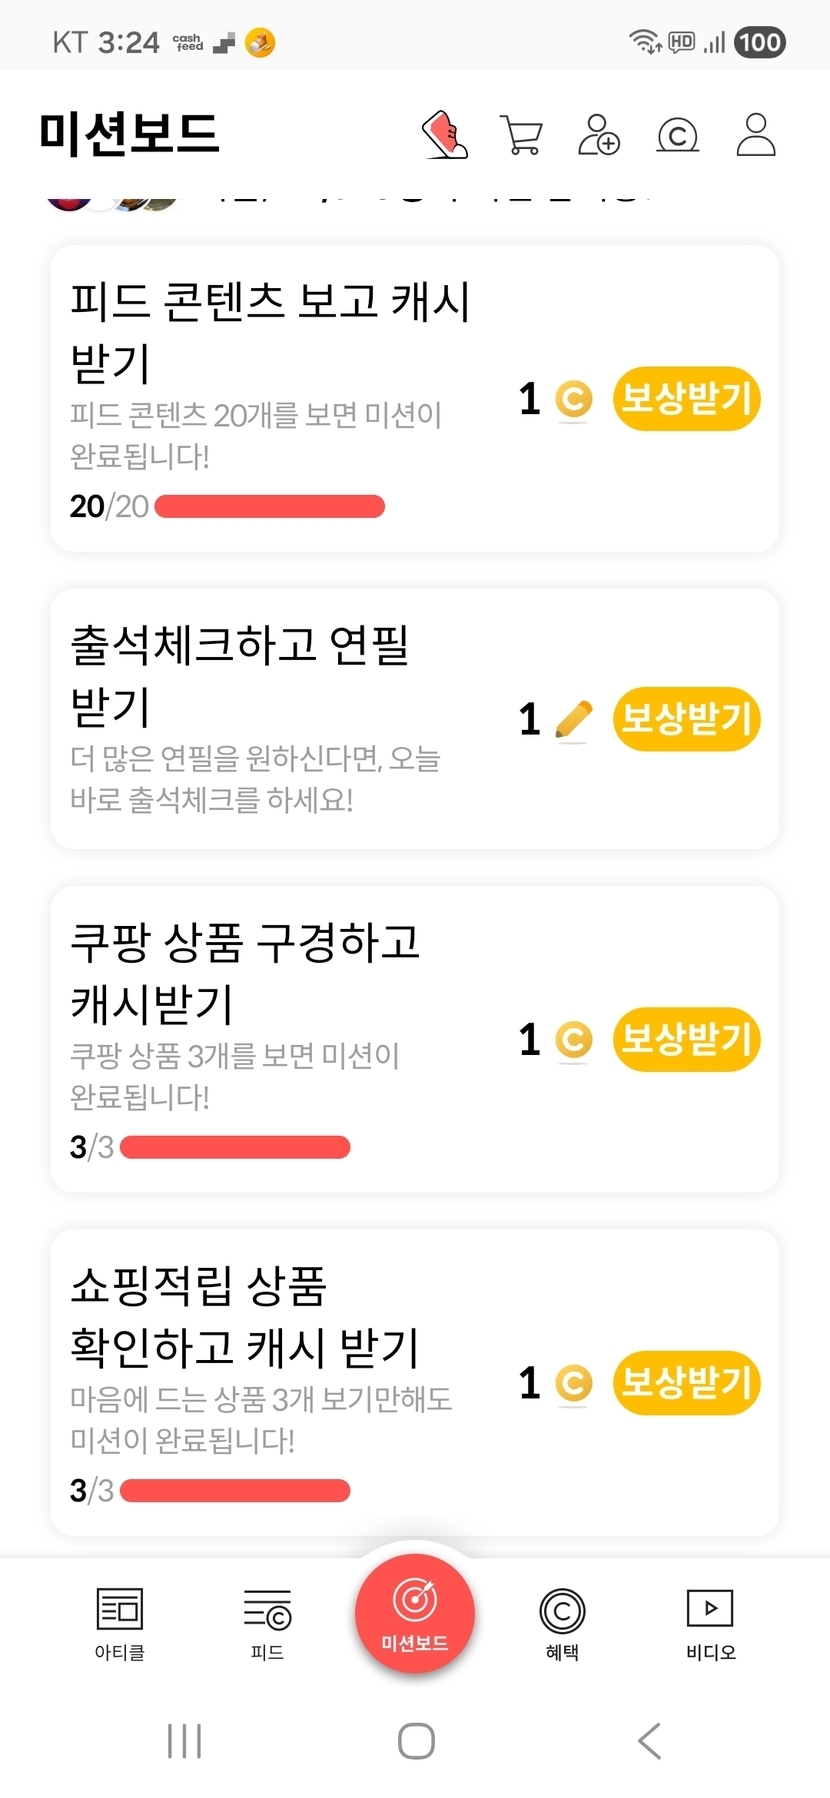Select the 미션보드 center tab

click(x=415, y=1614)
